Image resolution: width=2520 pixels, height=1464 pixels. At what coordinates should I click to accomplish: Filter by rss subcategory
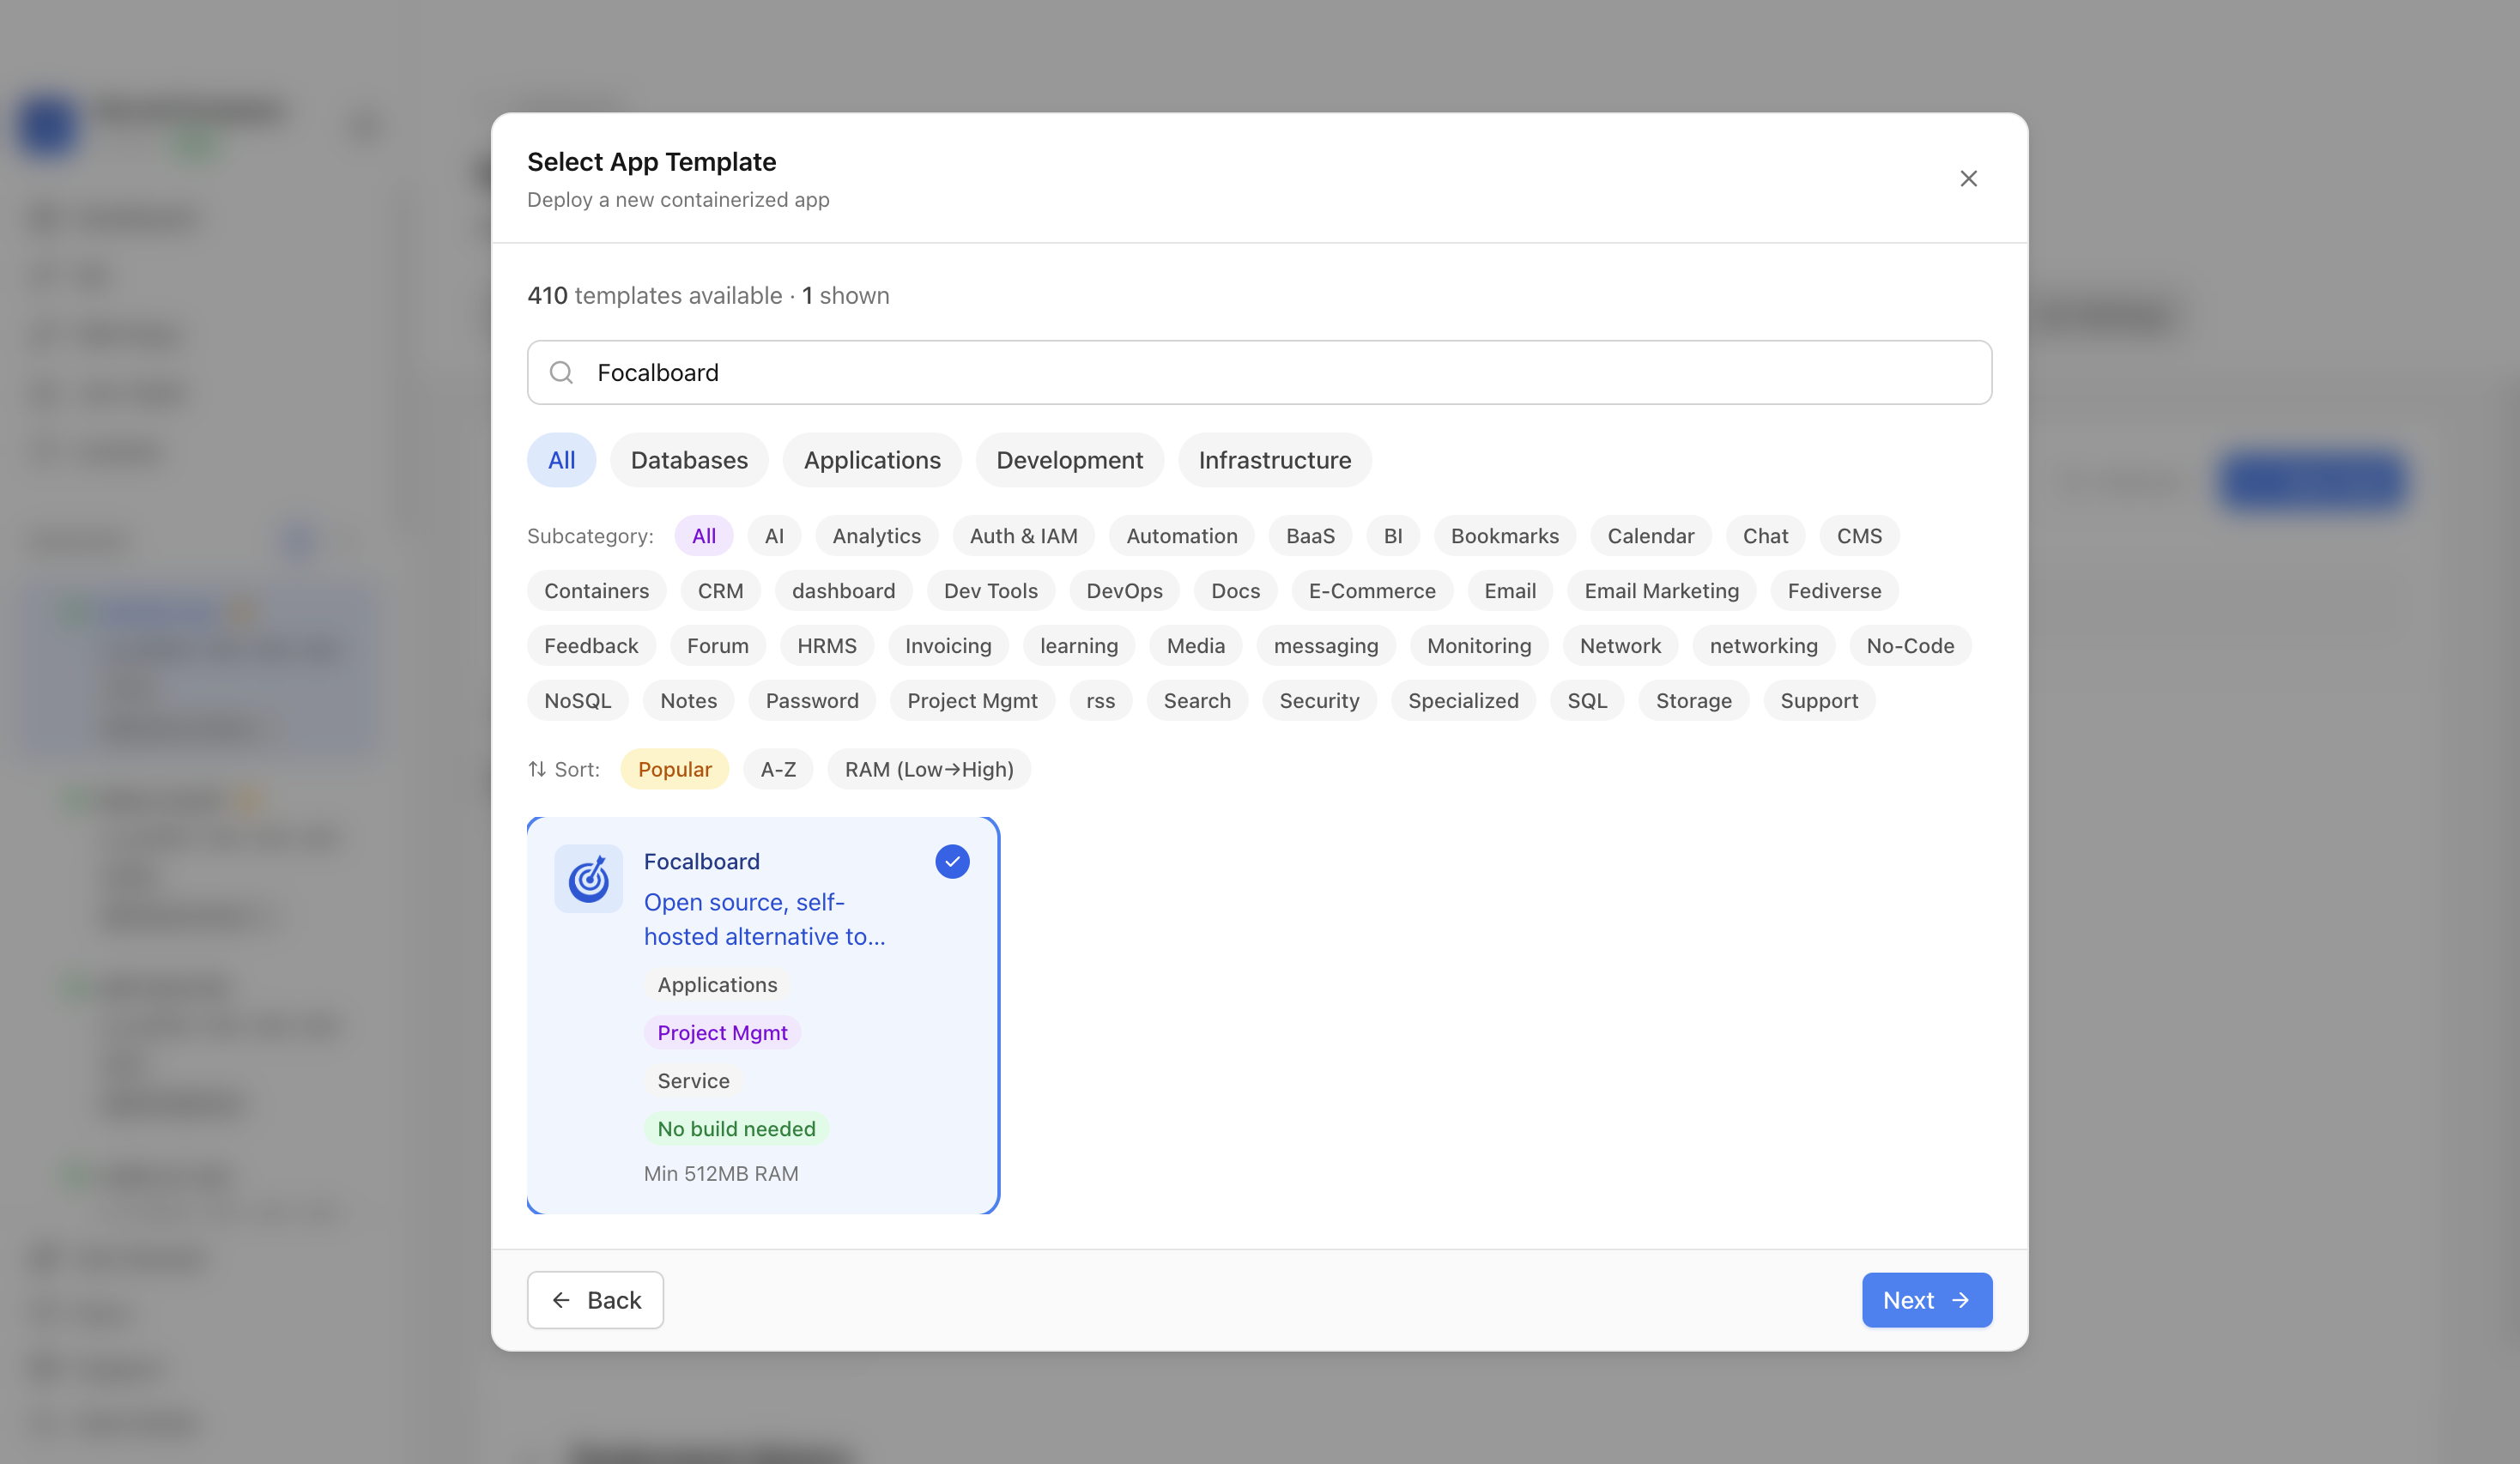pyautogui.click(x=1100, y=701)
